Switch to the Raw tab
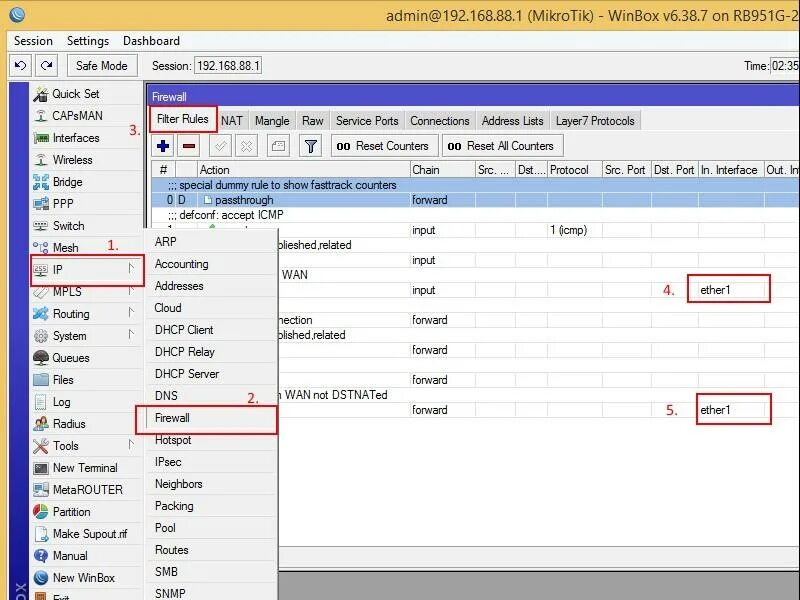800x600 pixels. pyautogui.click(x=313, y=121)
